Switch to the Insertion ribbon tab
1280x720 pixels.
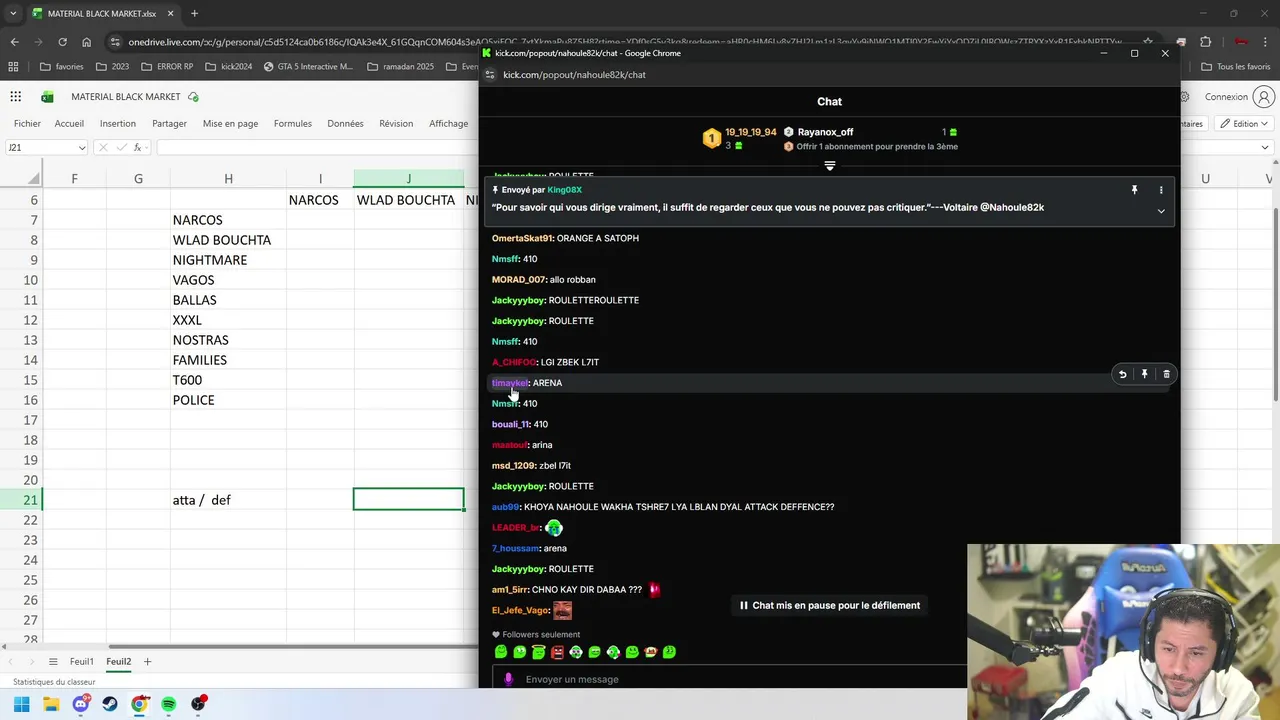coord(118,124)
